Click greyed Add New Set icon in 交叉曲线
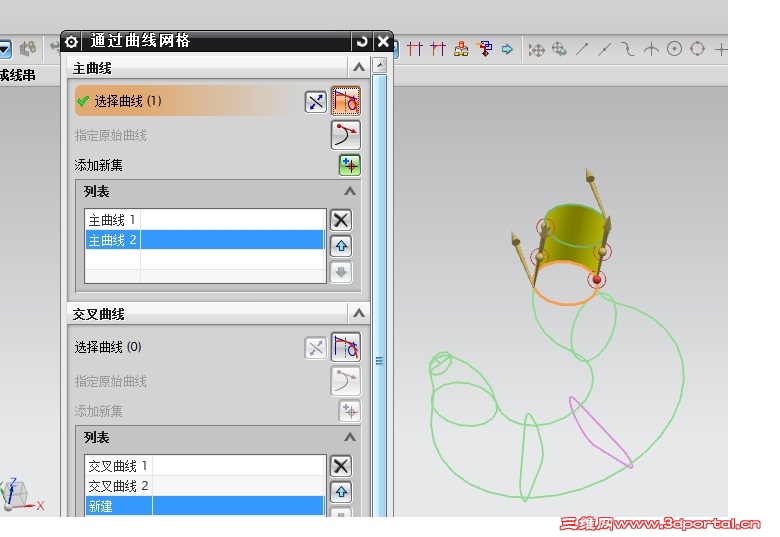780x537 pixels. click(350, 411)
